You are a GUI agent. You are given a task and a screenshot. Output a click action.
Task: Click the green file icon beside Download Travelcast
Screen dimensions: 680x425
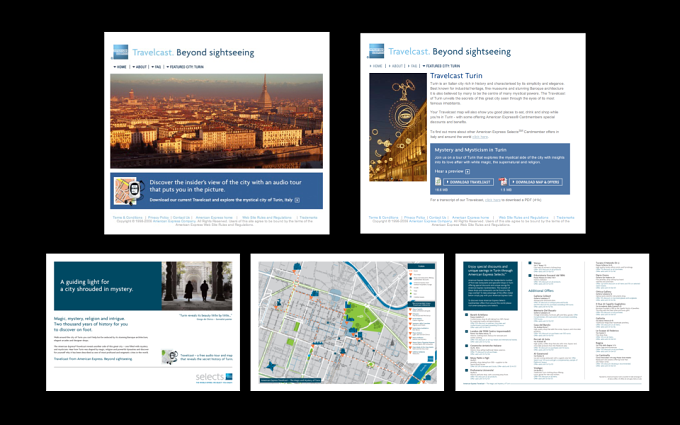tap(438, 182)
